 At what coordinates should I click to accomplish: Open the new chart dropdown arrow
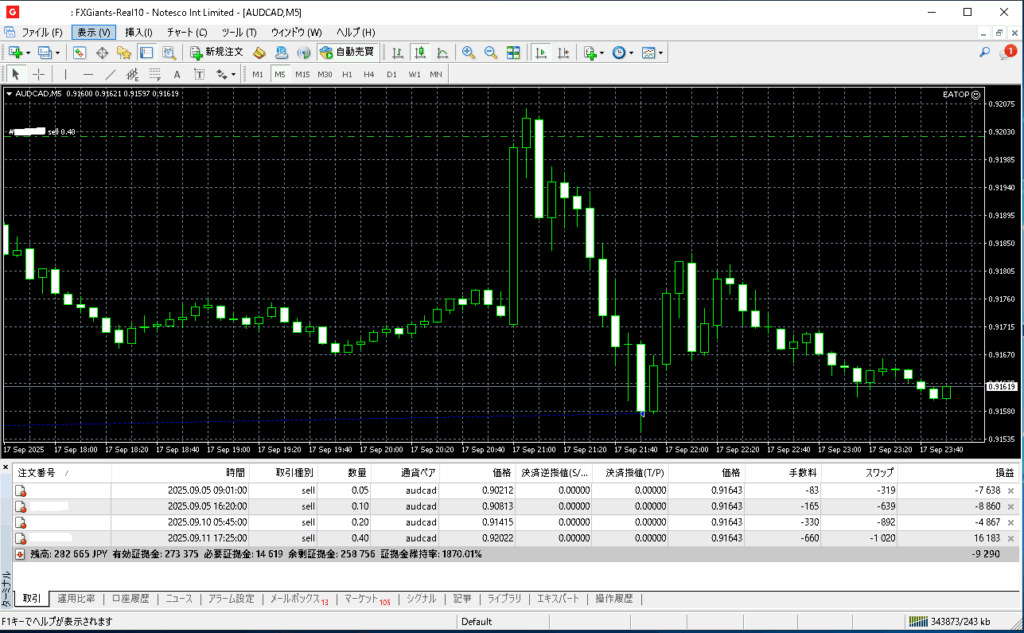(29, 52)
